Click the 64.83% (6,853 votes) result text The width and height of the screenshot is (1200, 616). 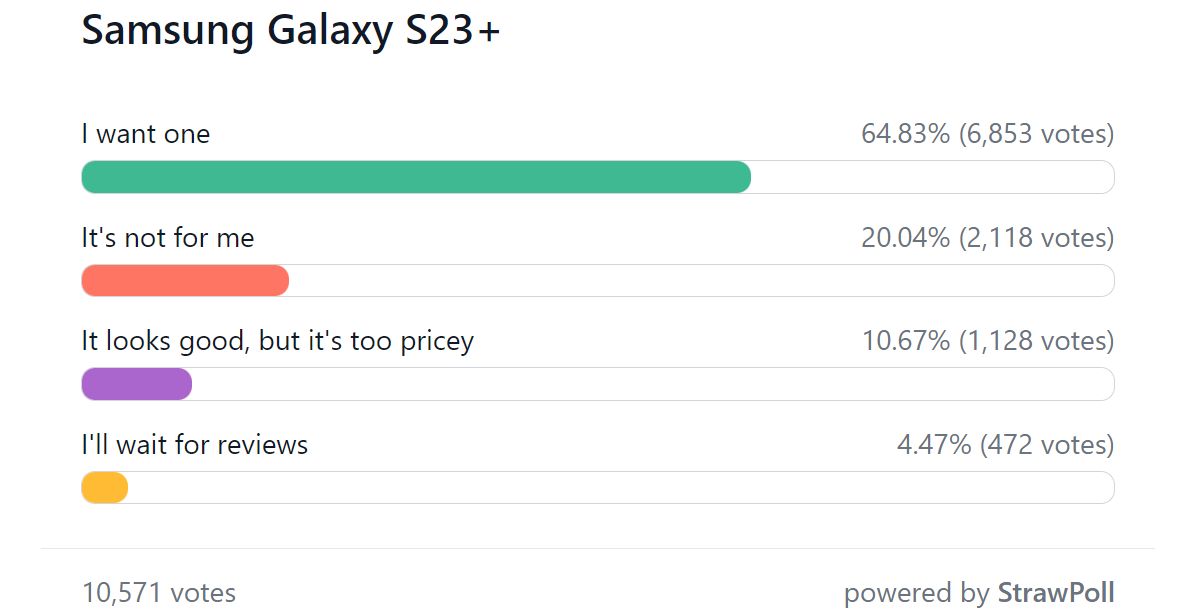pyautogui.click(x=988, y=134)
